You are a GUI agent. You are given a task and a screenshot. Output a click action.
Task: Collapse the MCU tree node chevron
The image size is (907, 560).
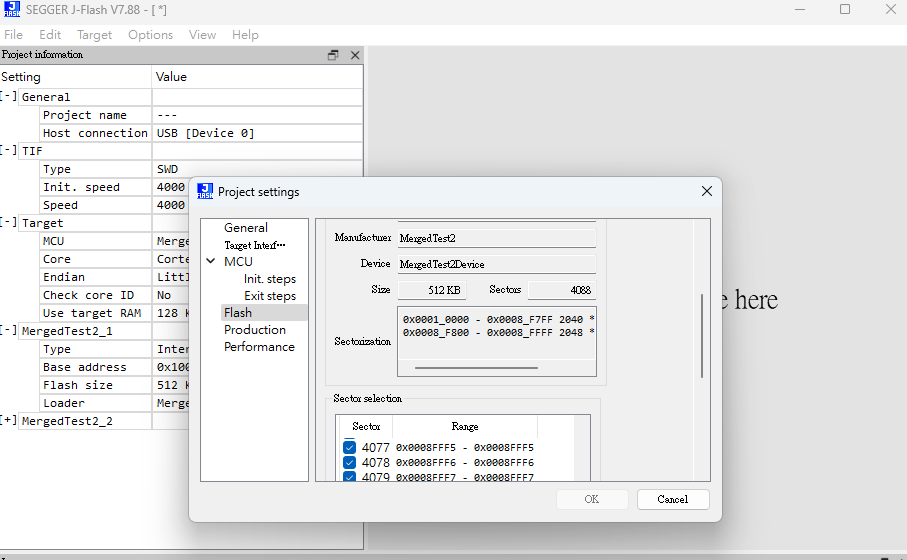point(211,261)
